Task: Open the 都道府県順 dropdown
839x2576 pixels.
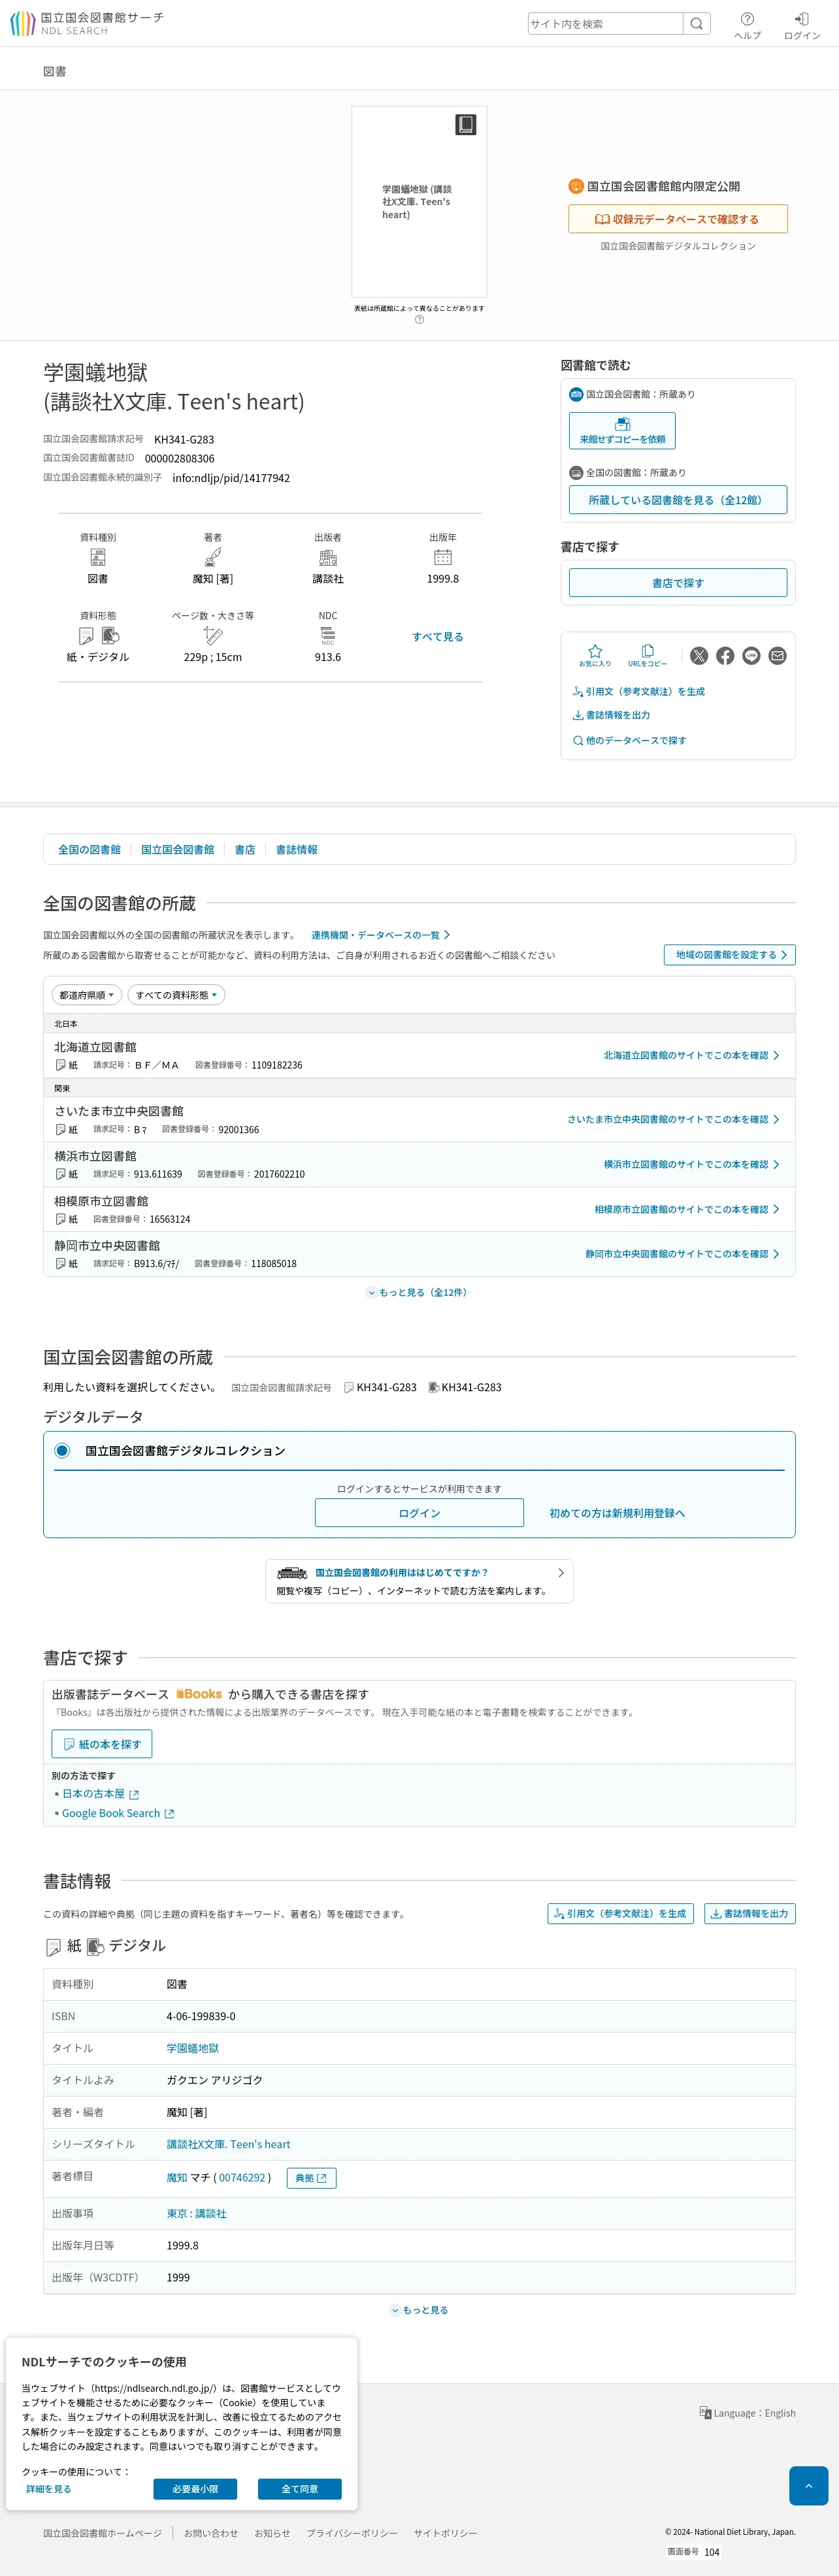Action: 87,995
